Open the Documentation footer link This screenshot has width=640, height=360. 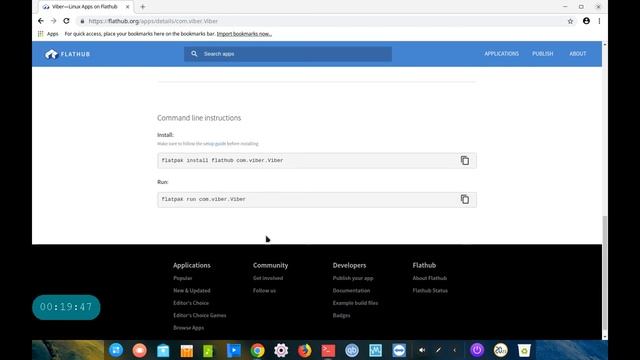(351, 291)
